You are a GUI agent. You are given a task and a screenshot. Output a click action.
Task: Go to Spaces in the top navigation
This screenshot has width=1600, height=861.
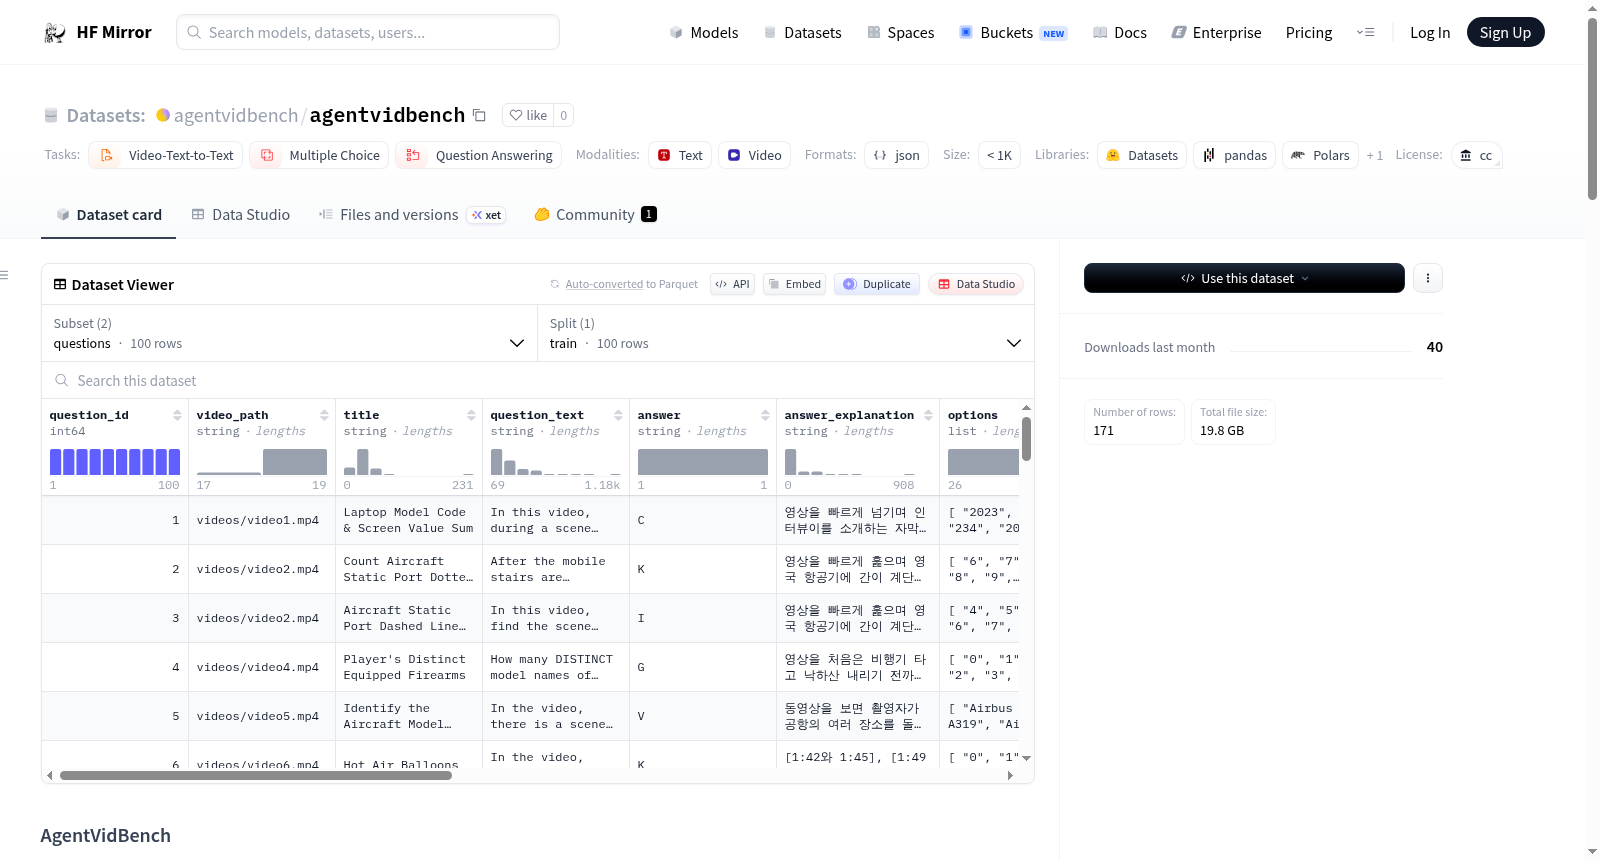click(x=900, y=32)
